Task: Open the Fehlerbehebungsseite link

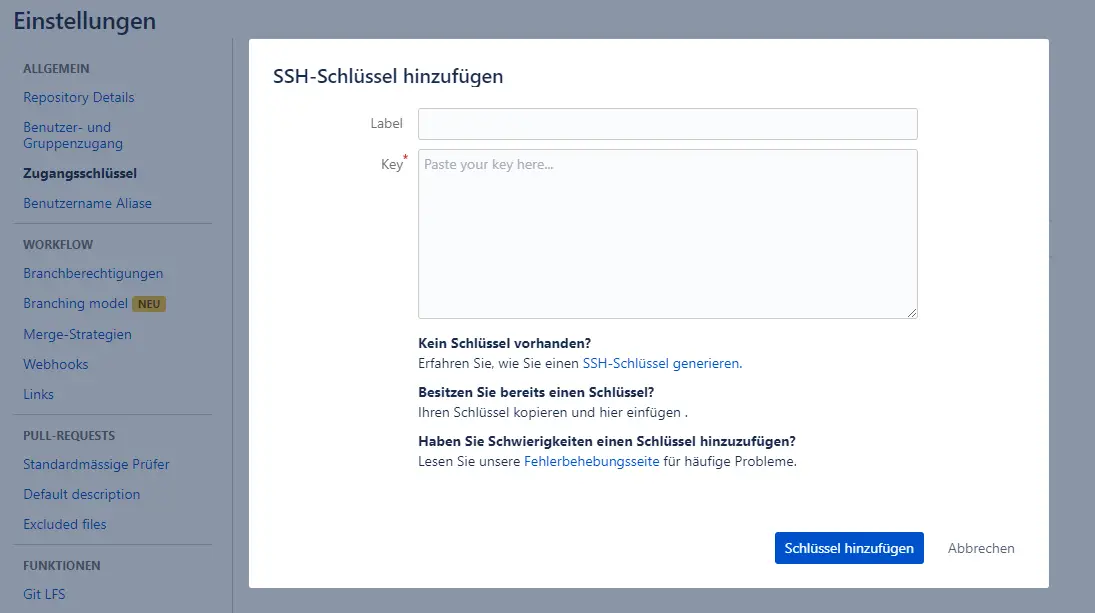Action: (x=591, y=461)
